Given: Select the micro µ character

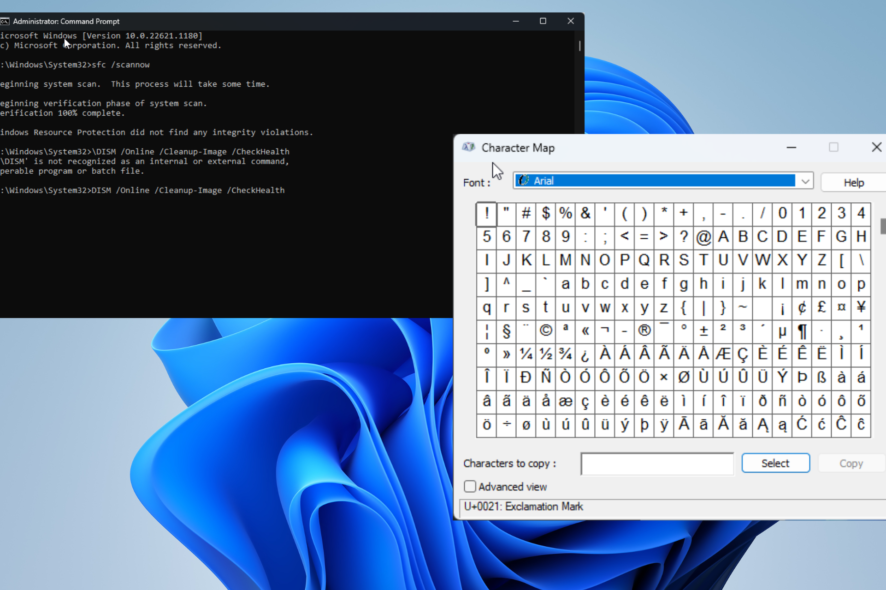Looking at the screenshot, I should coord(782,331).
